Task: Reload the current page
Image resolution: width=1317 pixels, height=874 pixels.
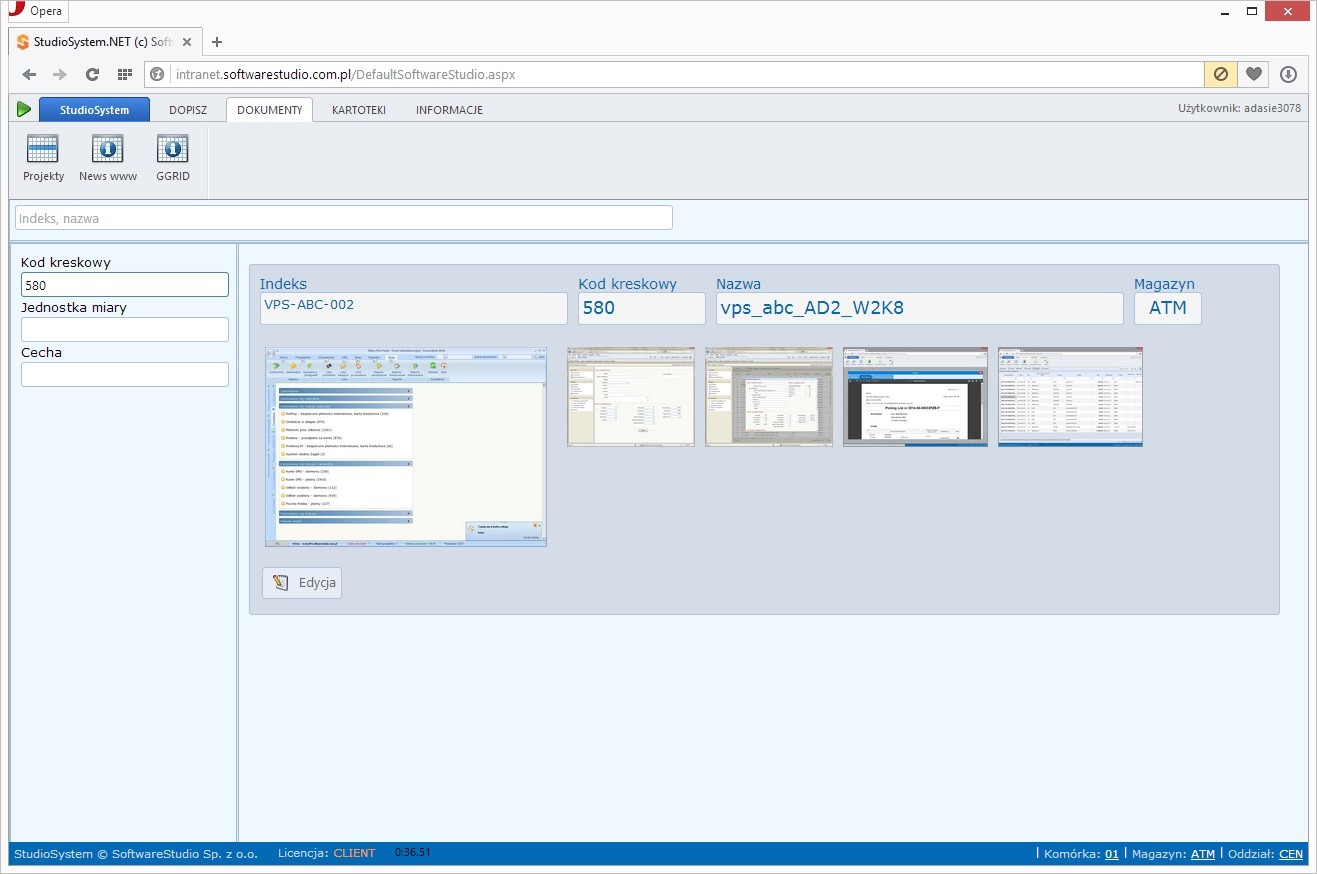Action: (92, 74)
